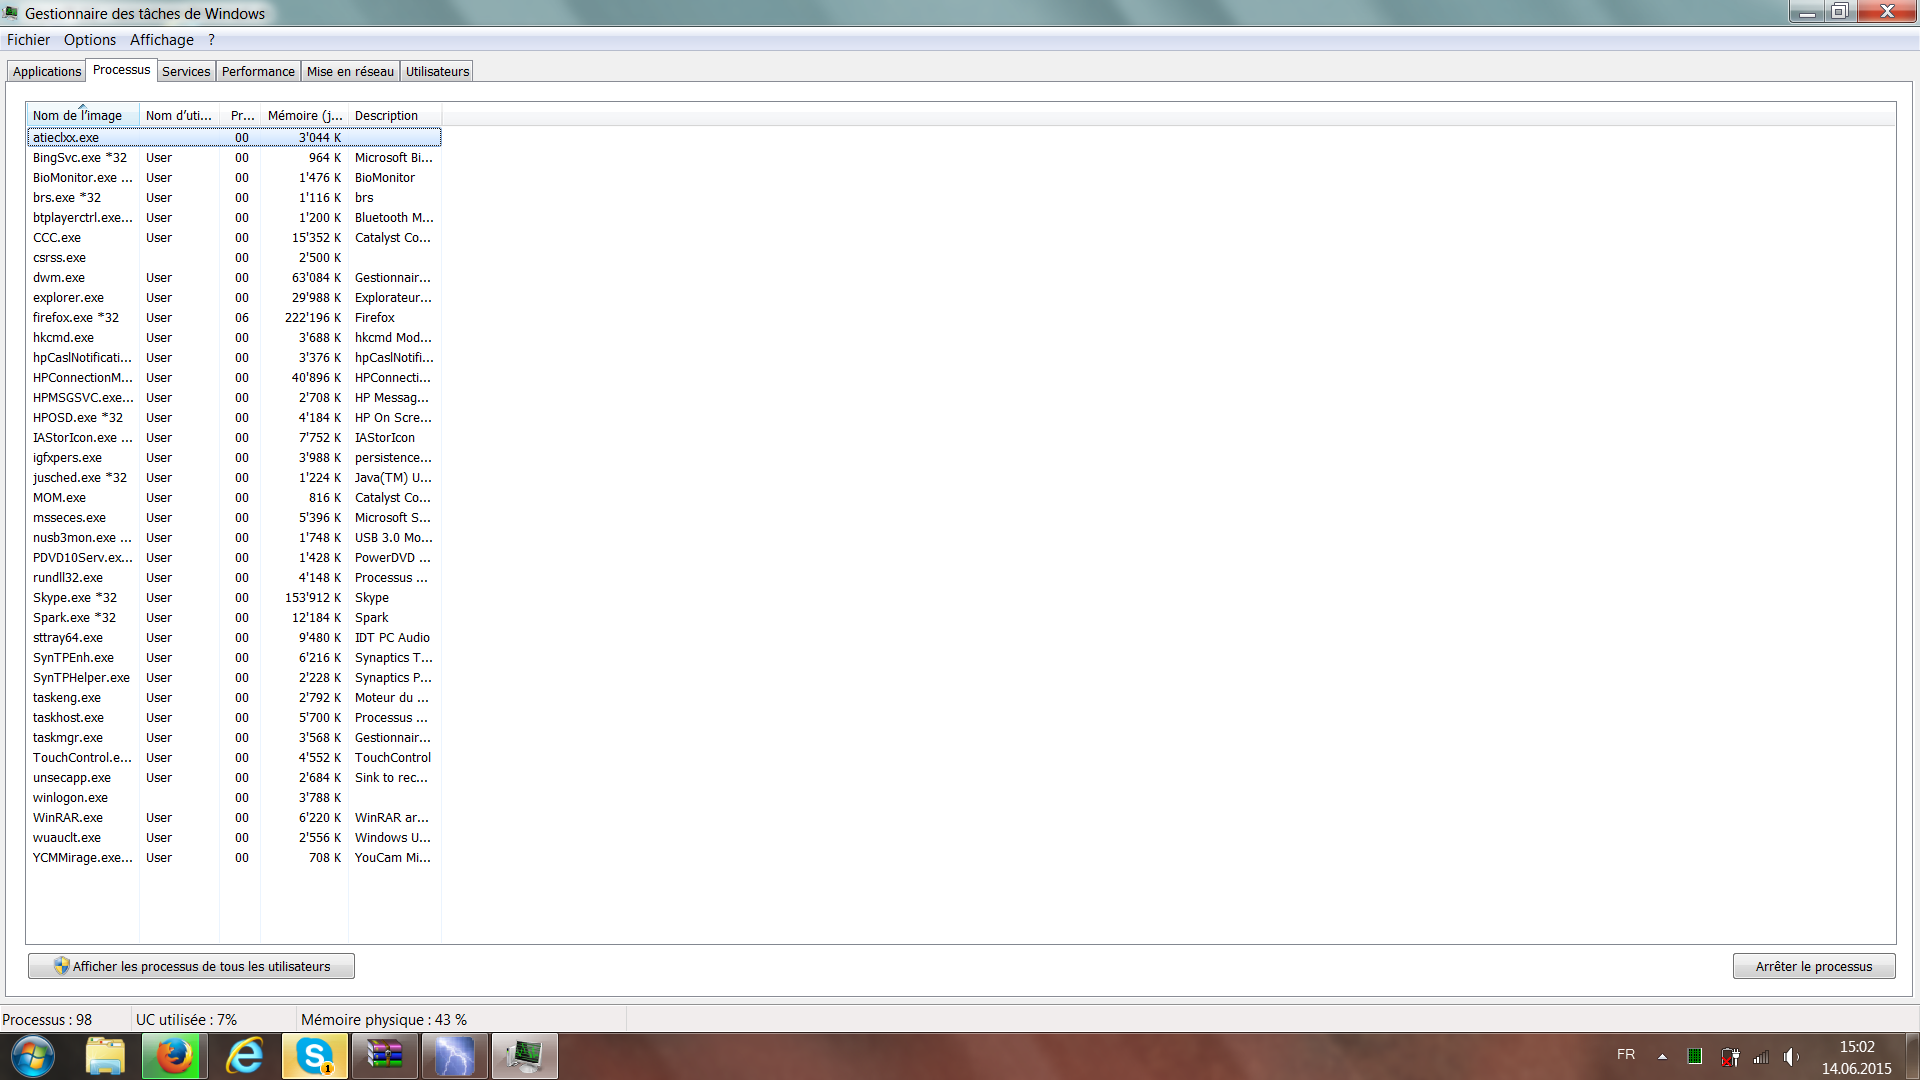Select the Processus tab
The image size is (1920, 1080).
coord(121,70)
